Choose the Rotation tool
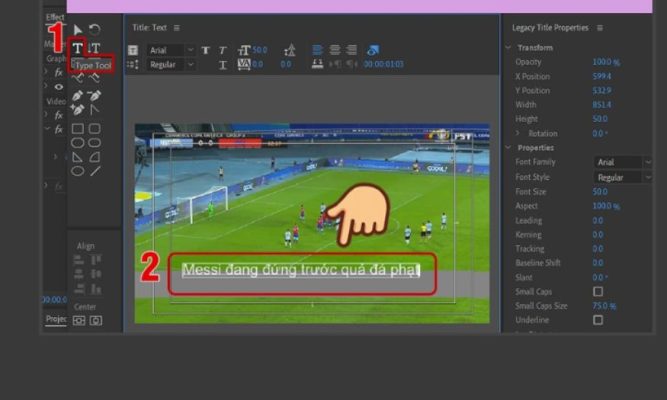Image resolution: width=667 pixels, height=400 pixels. click(x=95, y=30)
